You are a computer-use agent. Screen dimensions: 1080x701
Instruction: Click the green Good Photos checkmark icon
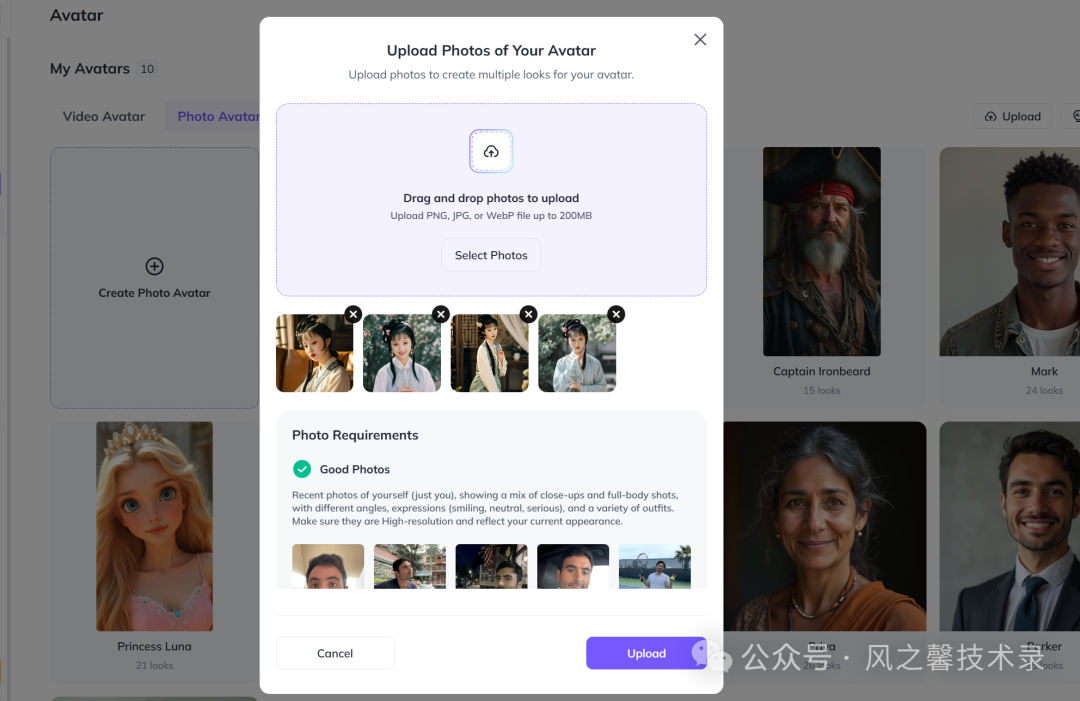(x=302, y=469)
